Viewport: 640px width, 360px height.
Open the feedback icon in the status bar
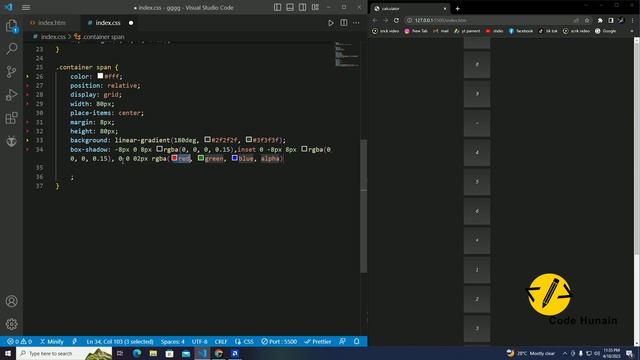coord(342,342)
